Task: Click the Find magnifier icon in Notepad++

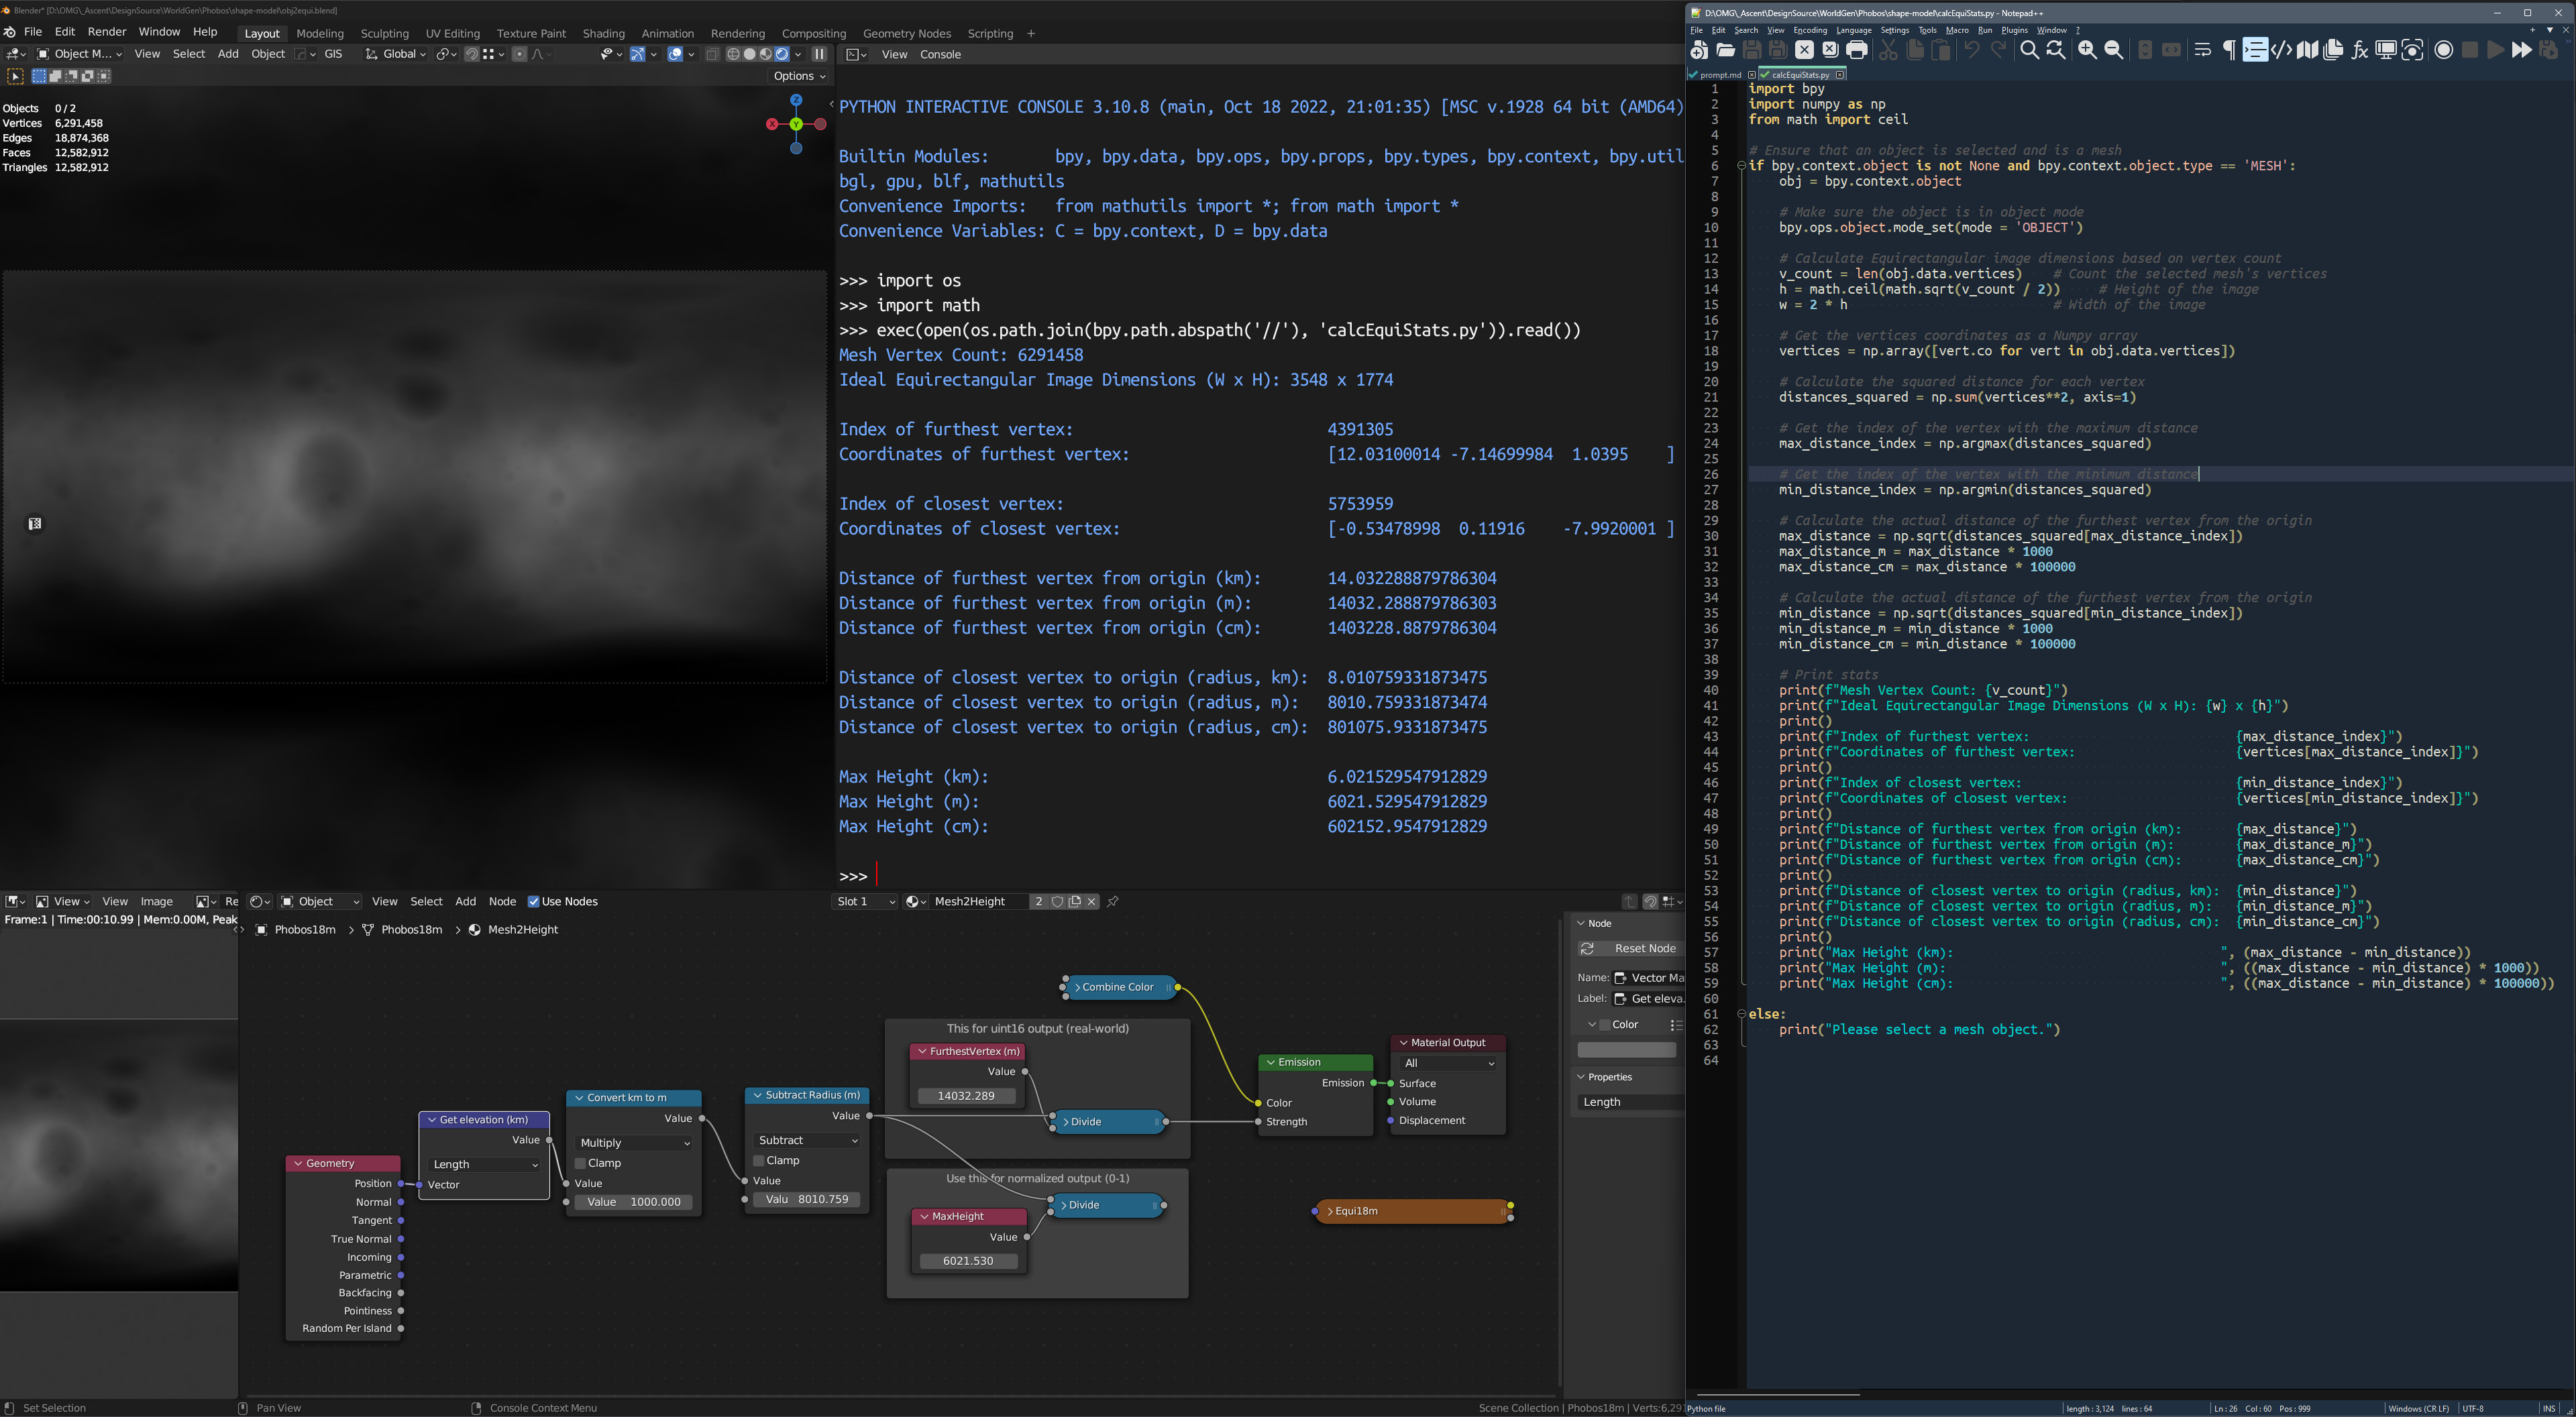Action: pos(2029,50)
